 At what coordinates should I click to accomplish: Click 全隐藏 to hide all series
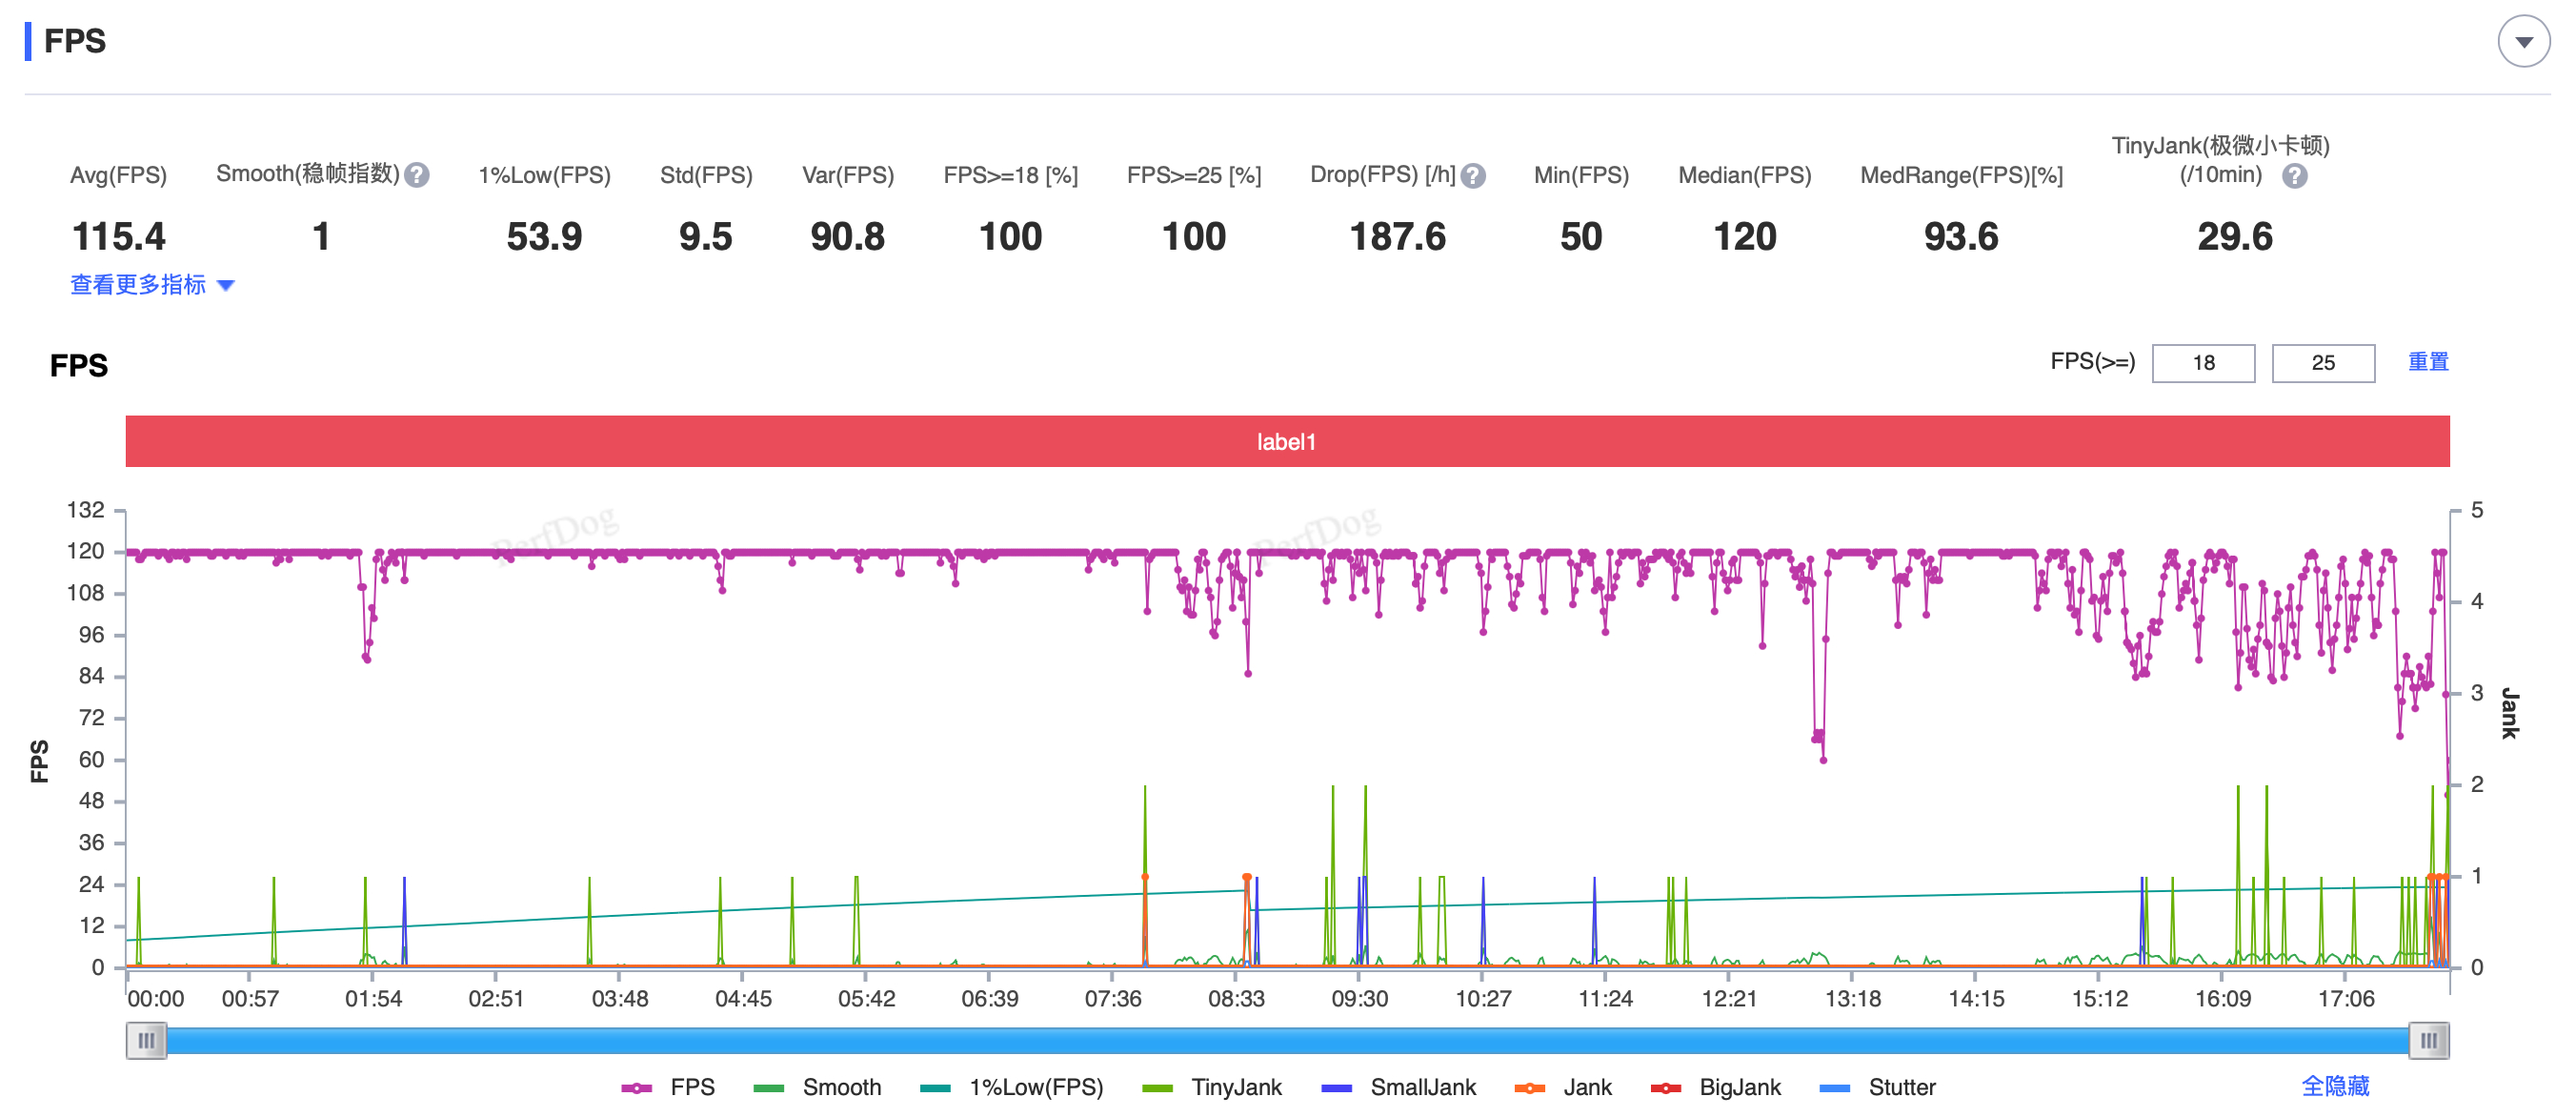tap(2334, 1086)
